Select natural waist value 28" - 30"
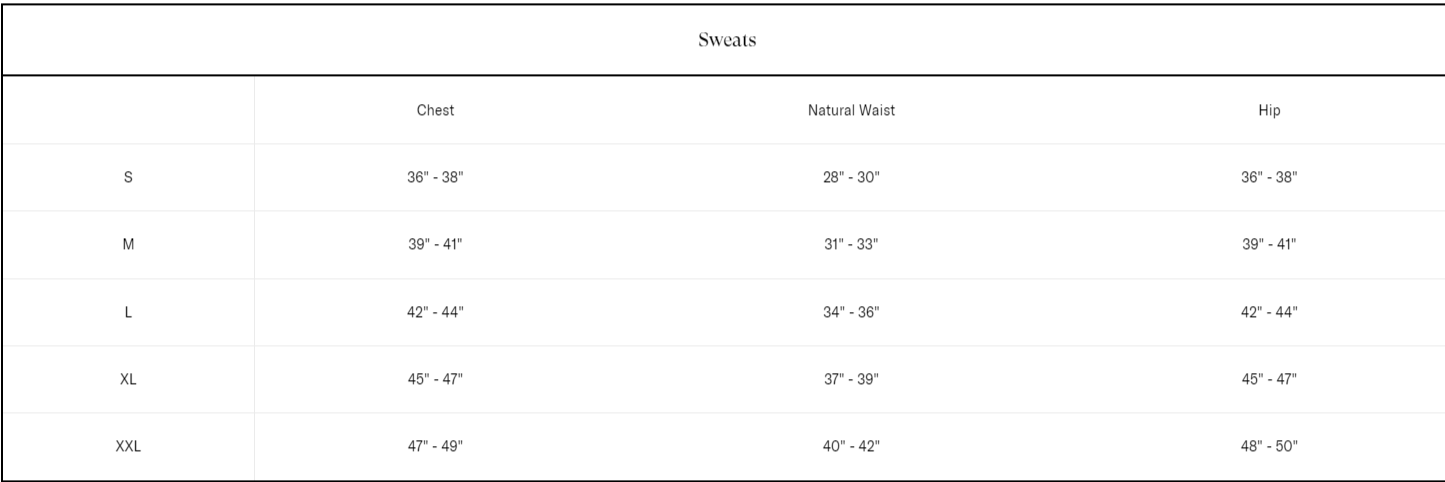This screenshot has height=482, width=1445. (x=851, y=178)
